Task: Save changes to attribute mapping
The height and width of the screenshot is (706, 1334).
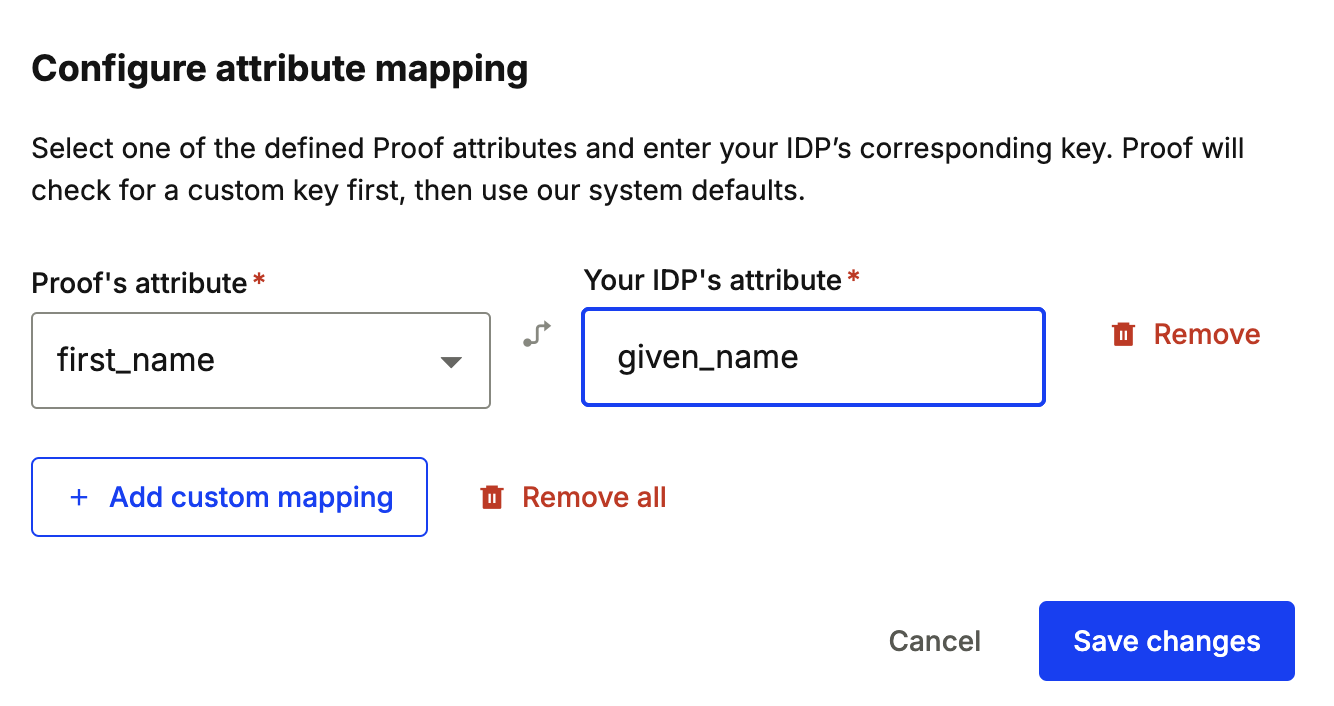Action: (1167, 641)
